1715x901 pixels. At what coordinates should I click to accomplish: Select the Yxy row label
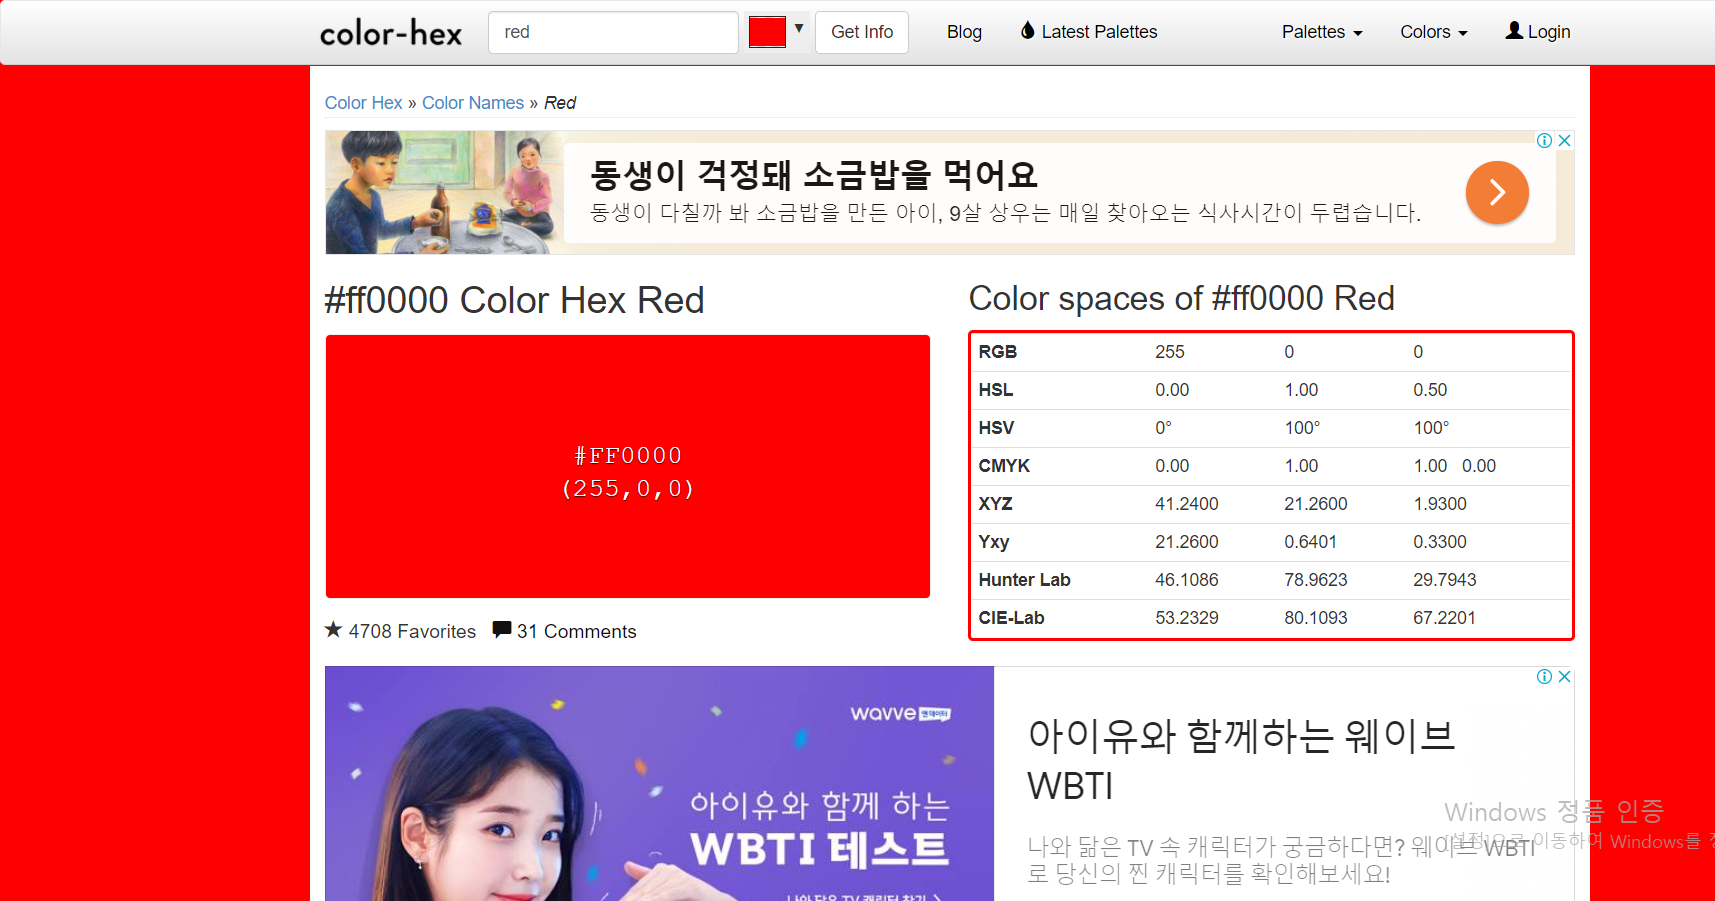pyautogui.click(x=994, y=542)
